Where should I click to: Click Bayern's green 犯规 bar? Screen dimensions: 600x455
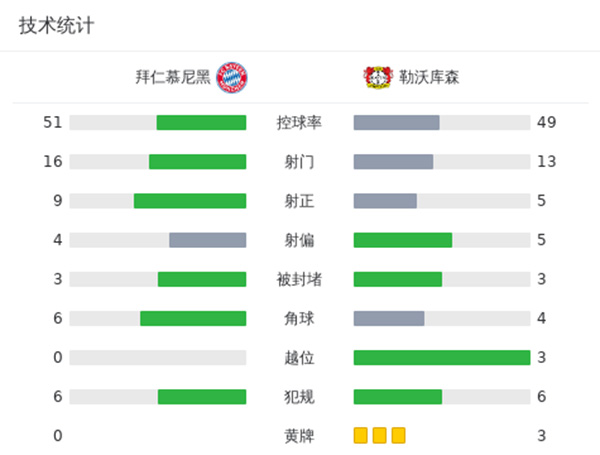(x=201, y=396)
